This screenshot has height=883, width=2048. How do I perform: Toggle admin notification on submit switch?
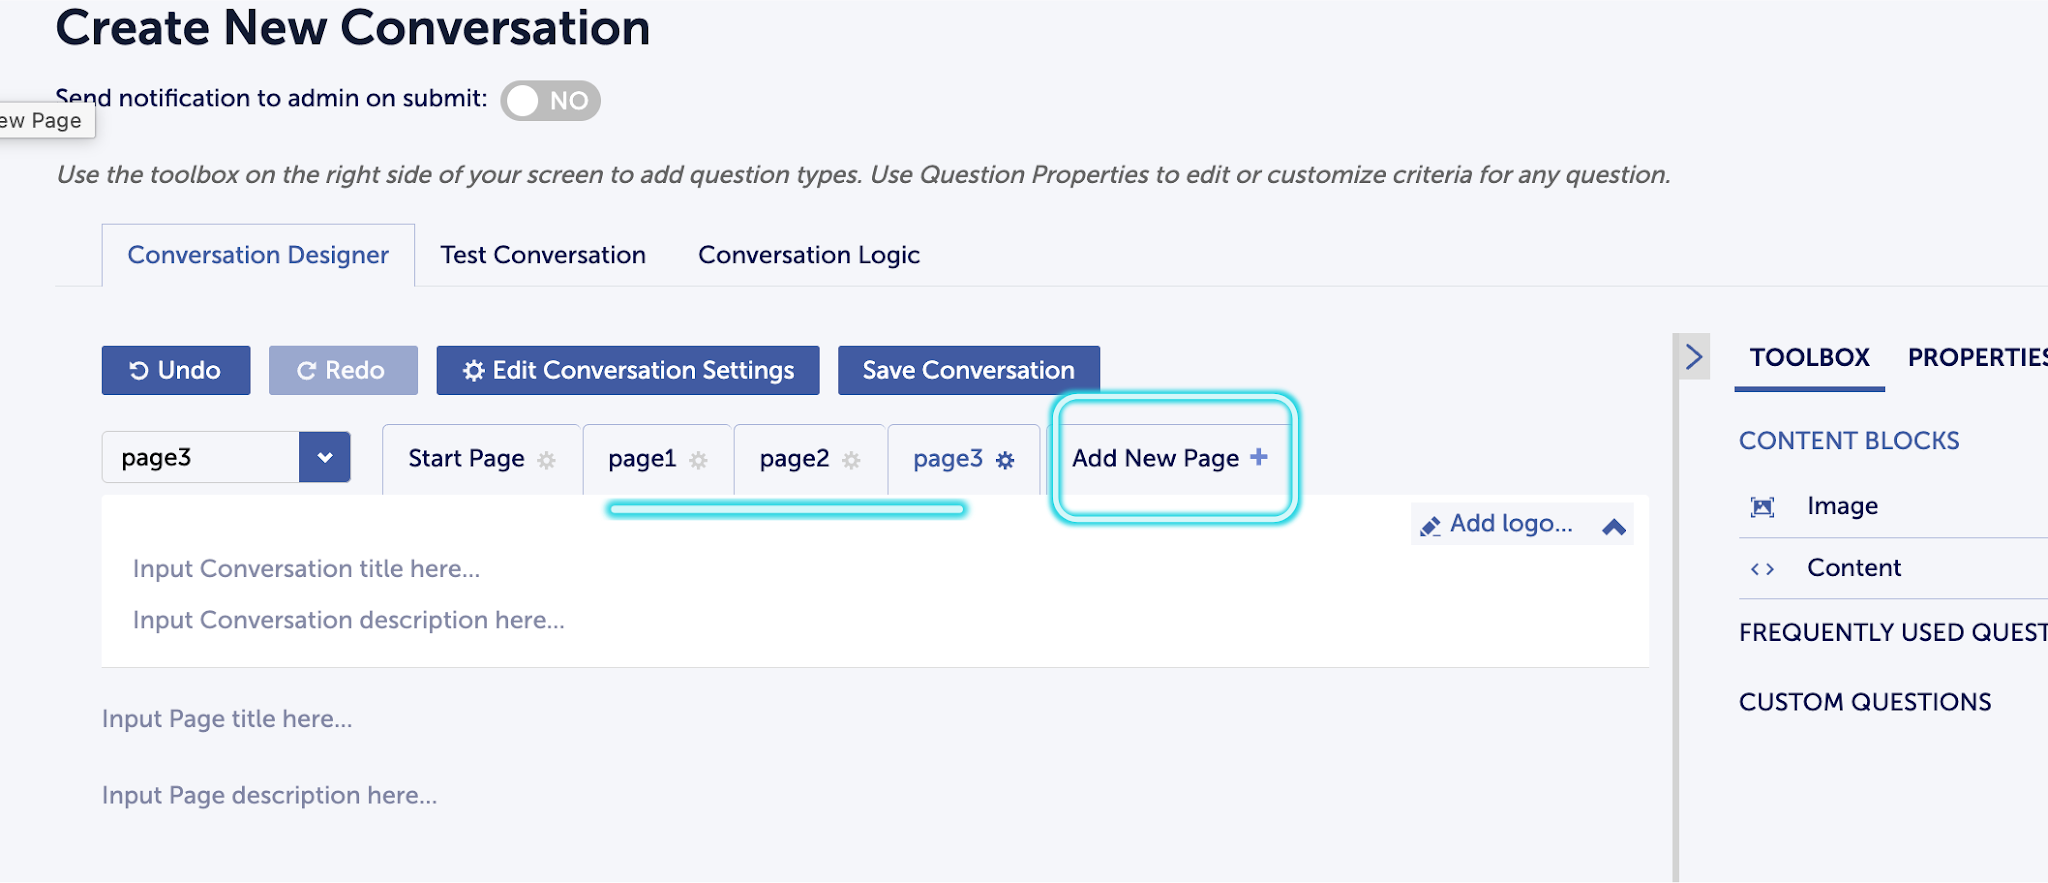click(x=550, y=101)
